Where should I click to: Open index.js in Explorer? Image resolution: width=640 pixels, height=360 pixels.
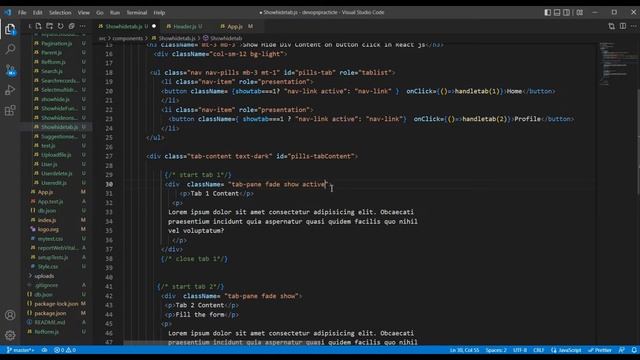coord(47,220)
